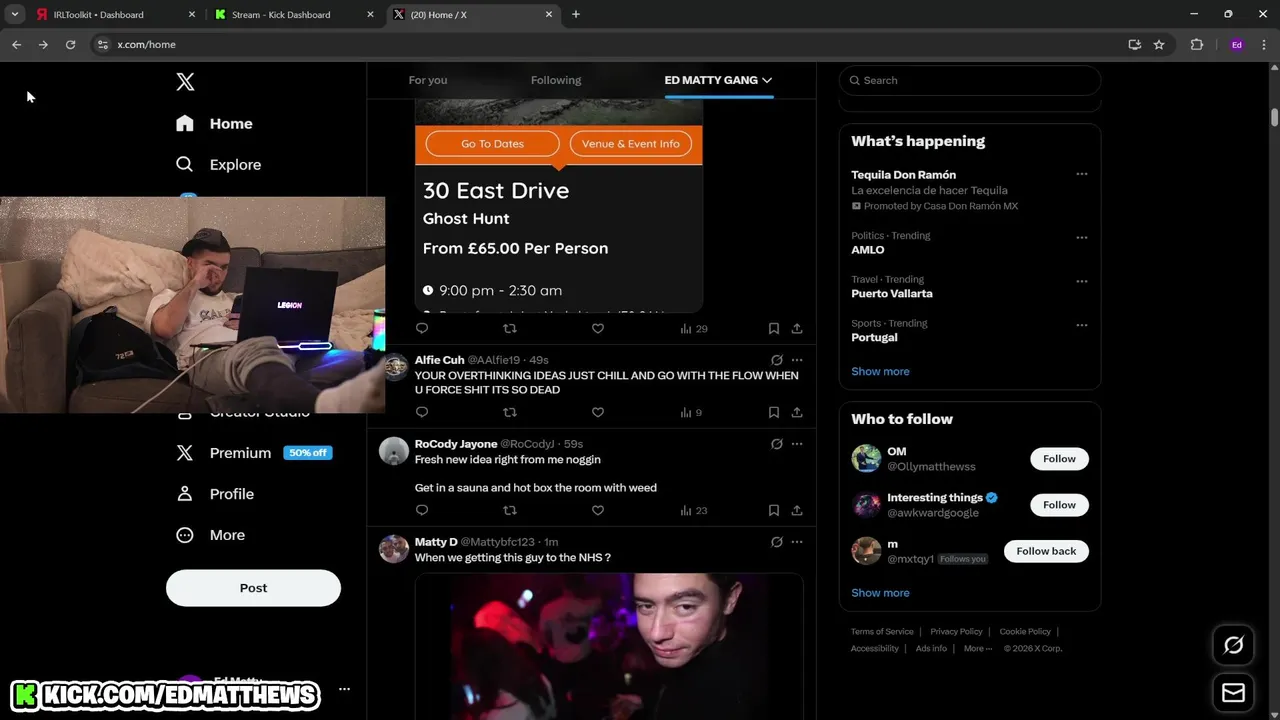Image resolution: width=1280 pixels, height=720 pixels.
Task: Switch to the Following tab
Action: (x=556, y=80)
